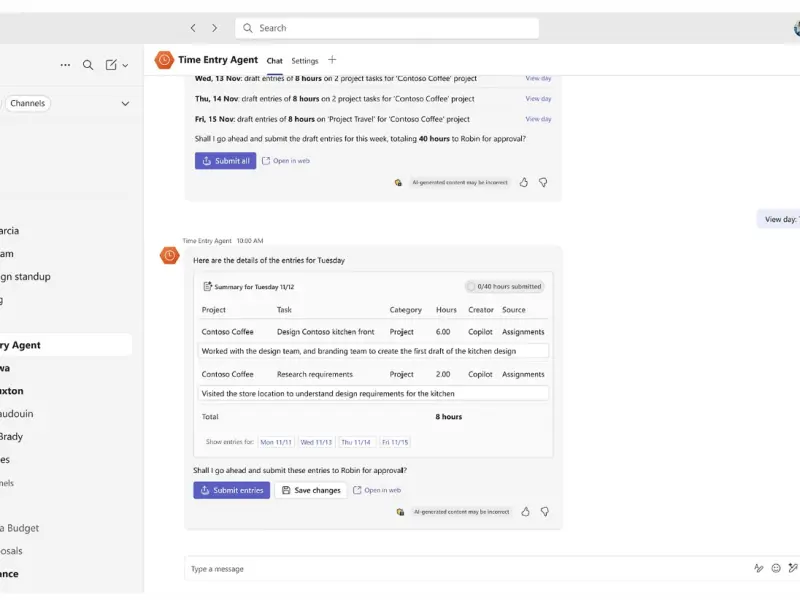Click the Type a message input field
Image resolution: width=800 pixels, height=600 pixels.
pyautogui.click(x=460, y=569)
